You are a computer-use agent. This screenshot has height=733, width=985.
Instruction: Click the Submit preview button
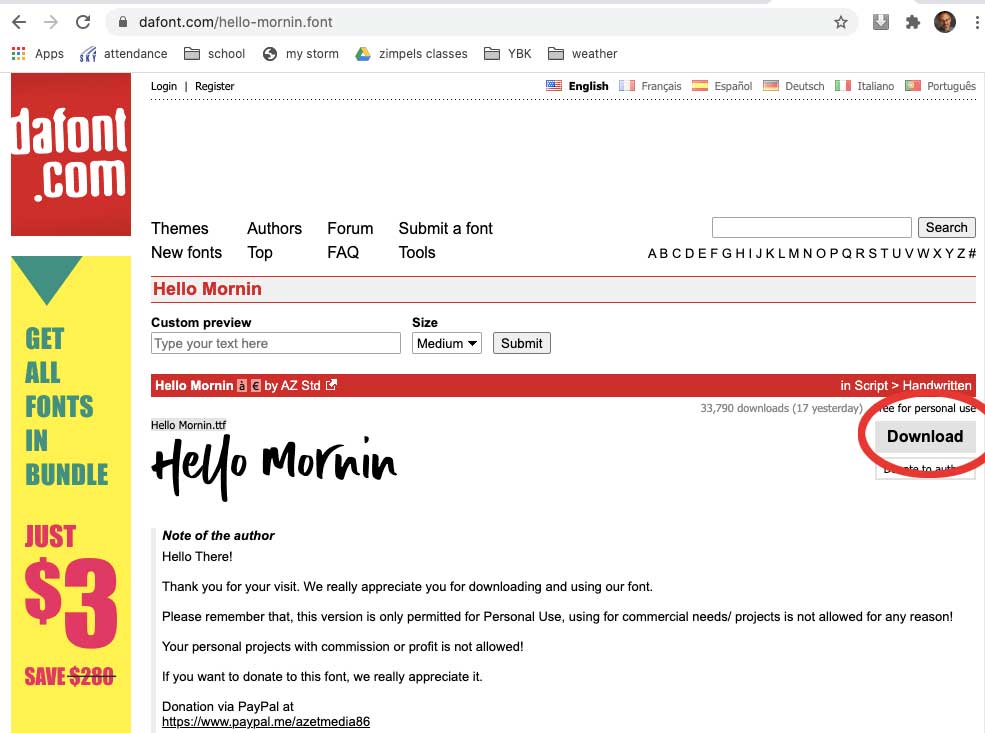(521, 344)
